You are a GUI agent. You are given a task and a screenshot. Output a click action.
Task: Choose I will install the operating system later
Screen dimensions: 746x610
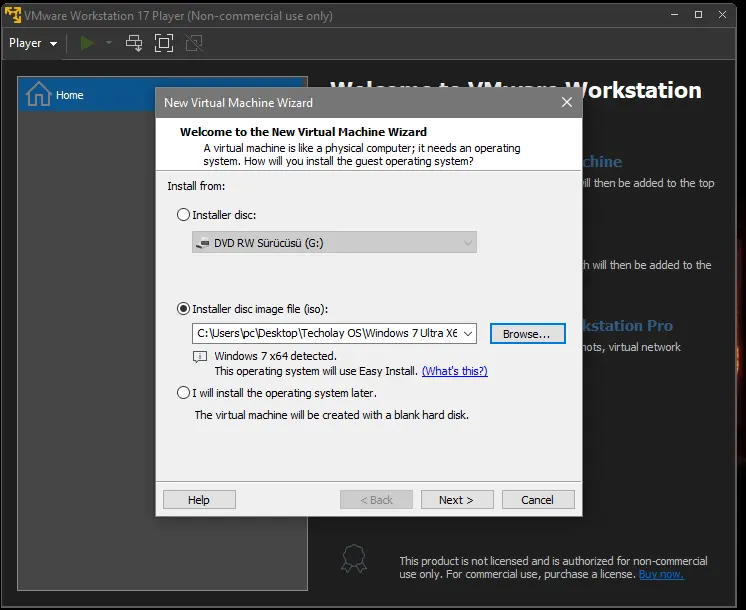click(183, 393)
